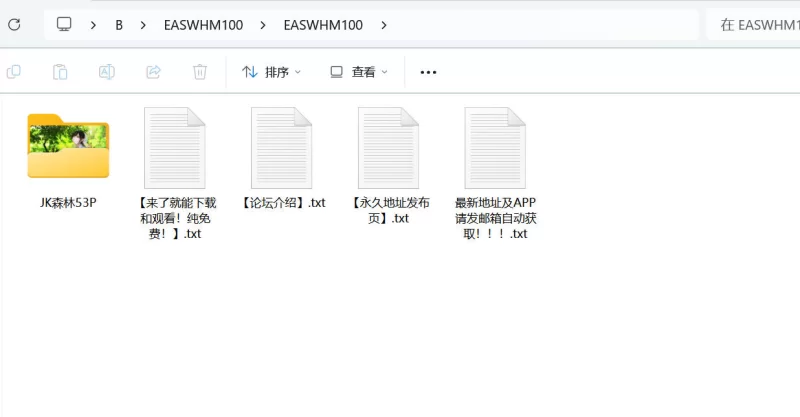This screenshot has height=417, width=800.
Task: Open the three-dot more options menu
Action: click(x=428, y=72)
